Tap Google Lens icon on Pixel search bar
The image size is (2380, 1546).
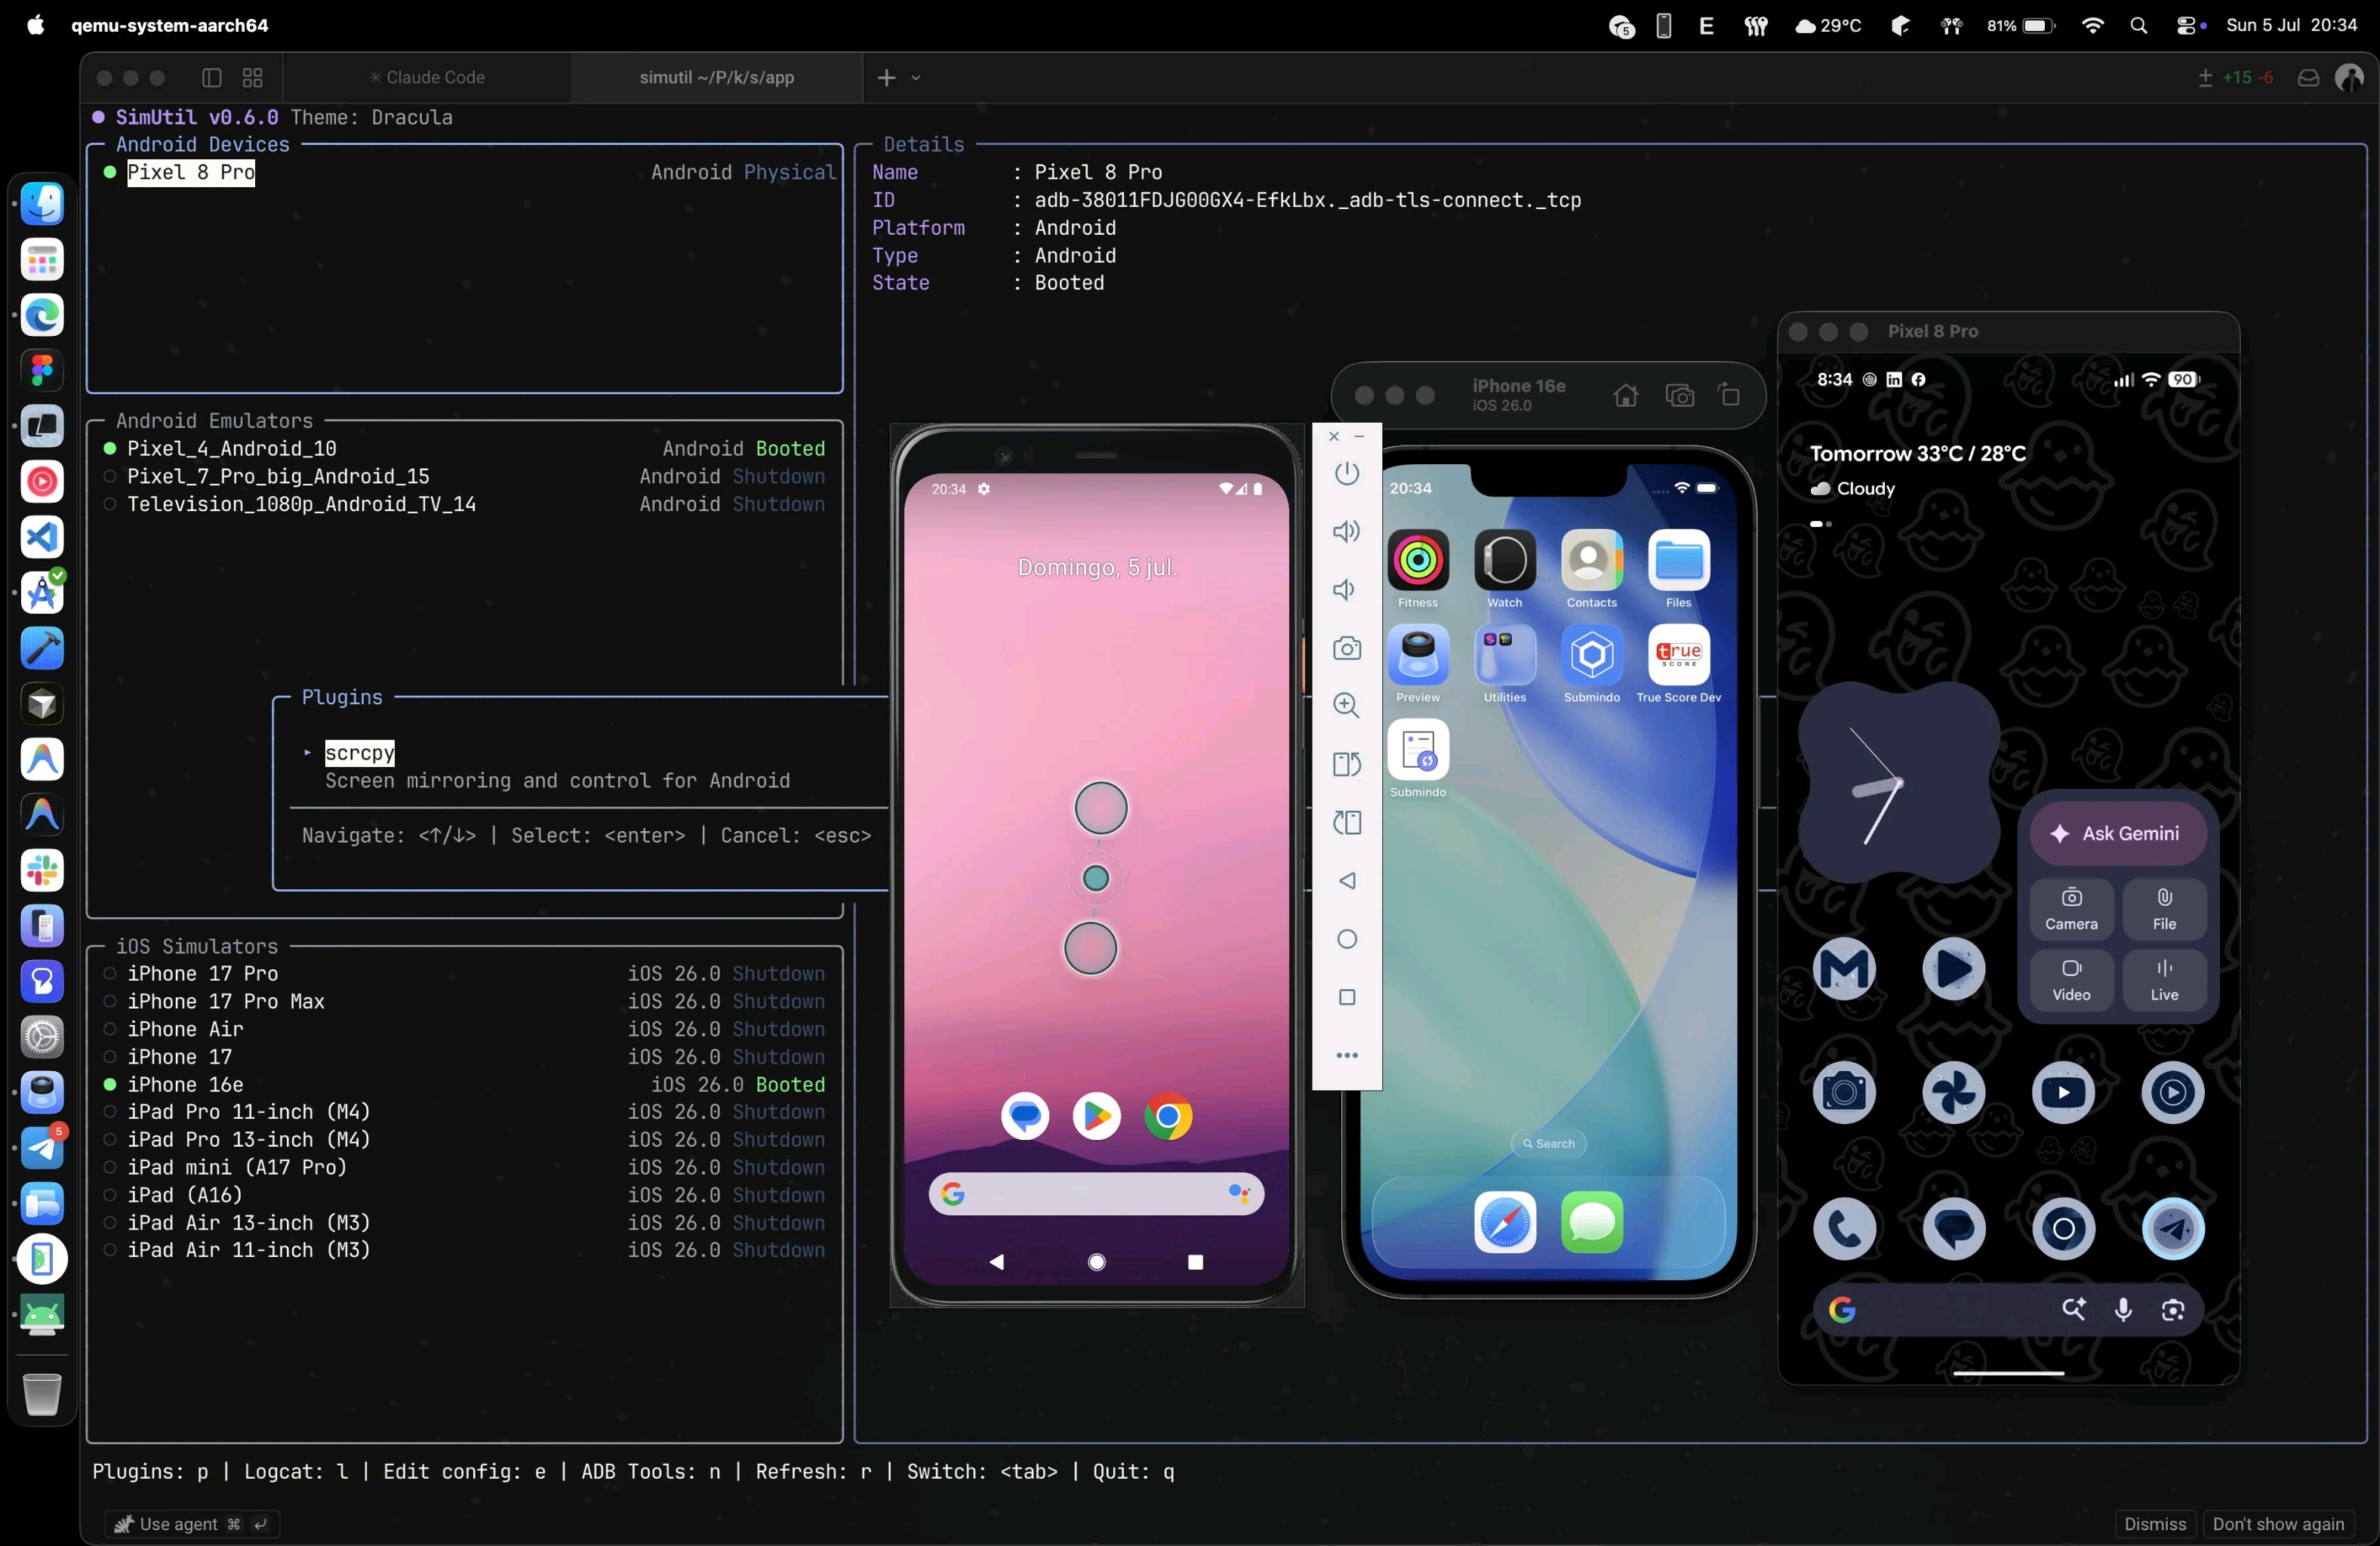pyautogui.click(x=2173, y=1310)
